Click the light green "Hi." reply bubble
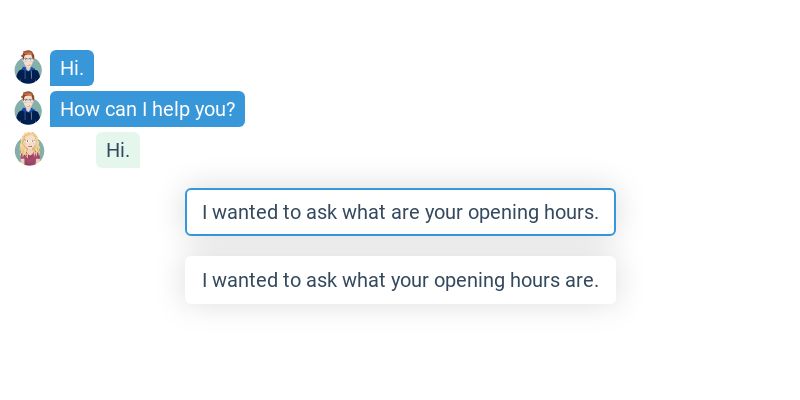 [x=118, y=150]
